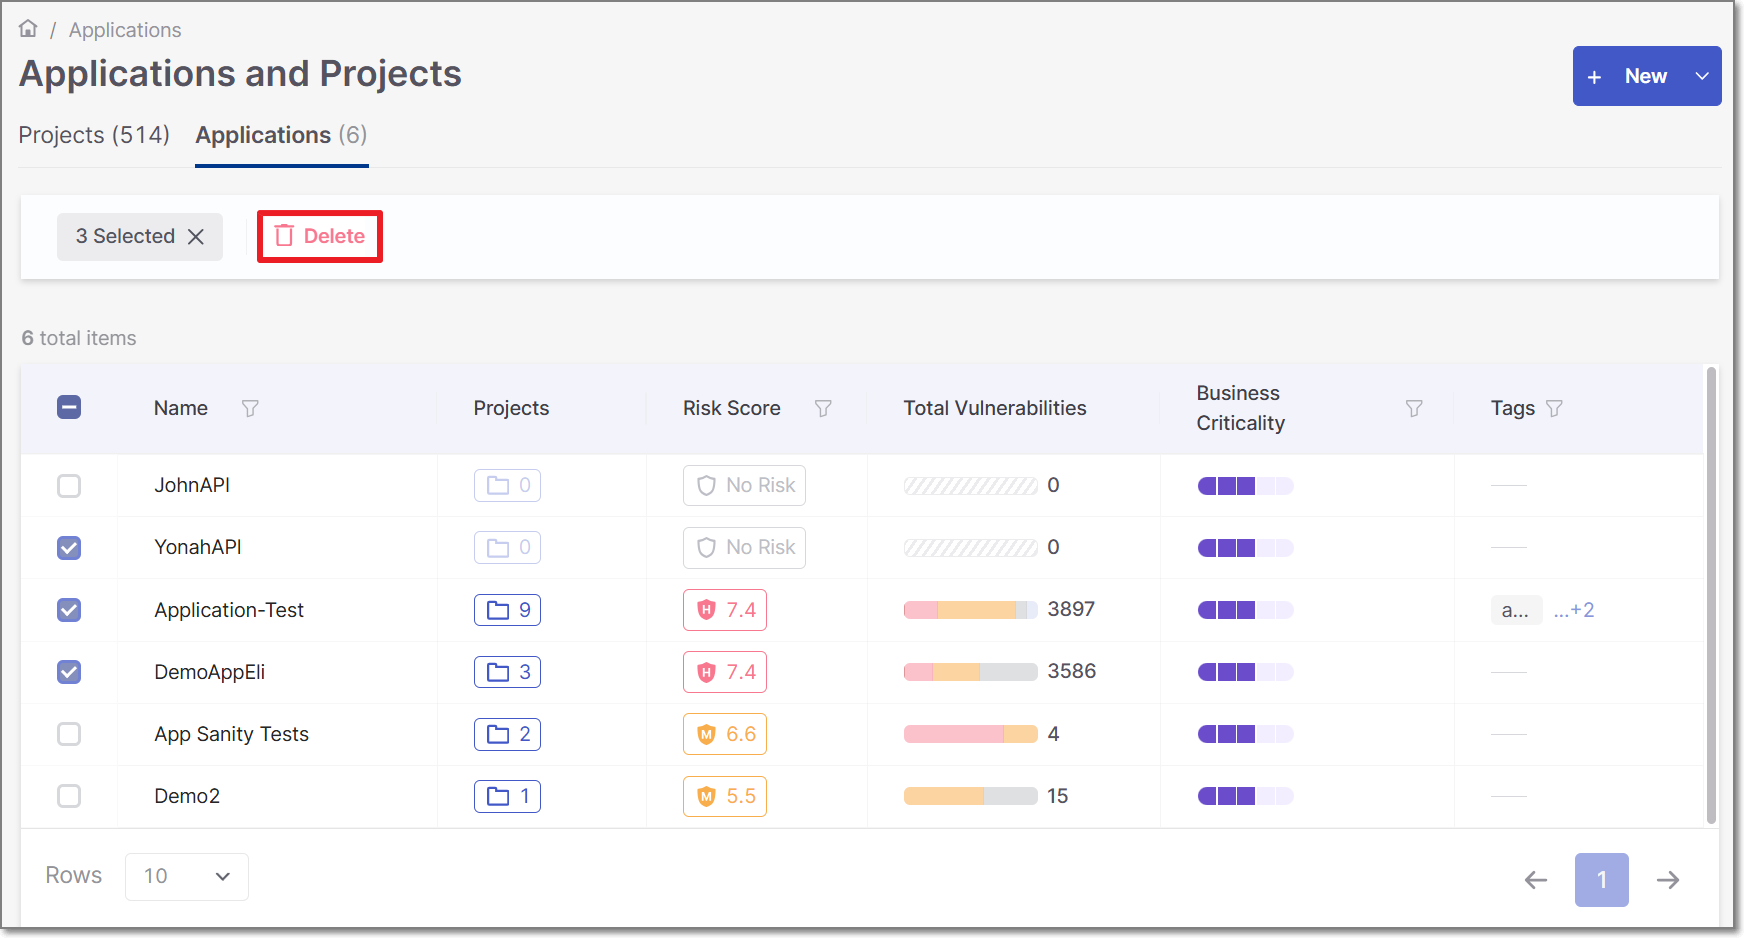The width and height of the screenshot is (1744, 938).
Task: Click the Delete button
Action: pos(319,236)
